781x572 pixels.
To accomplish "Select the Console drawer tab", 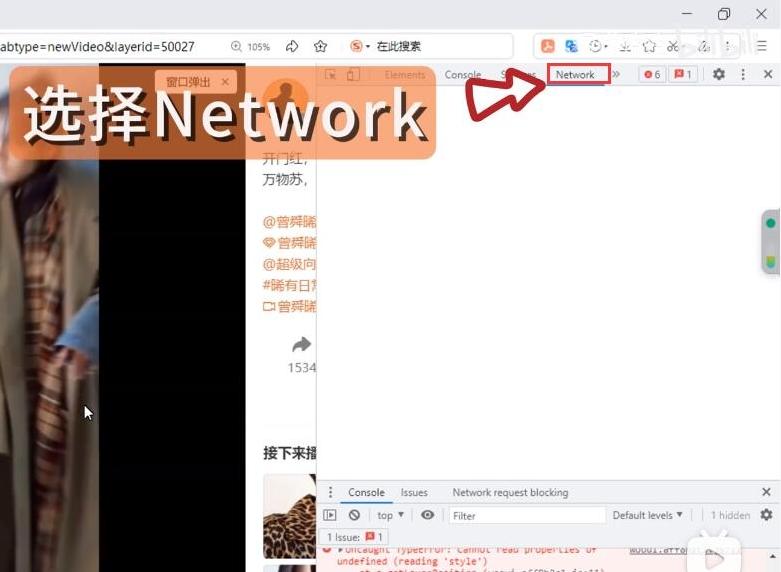I will tap(367, 492).
